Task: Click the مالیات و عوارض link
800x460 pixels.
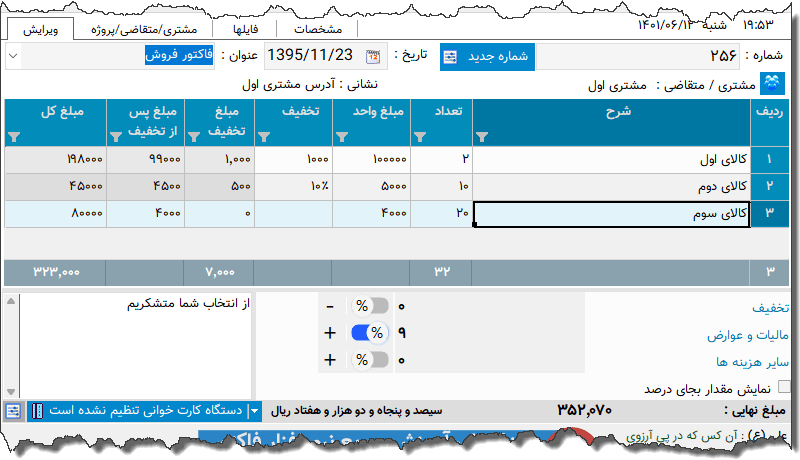Action: pos(747,335)
